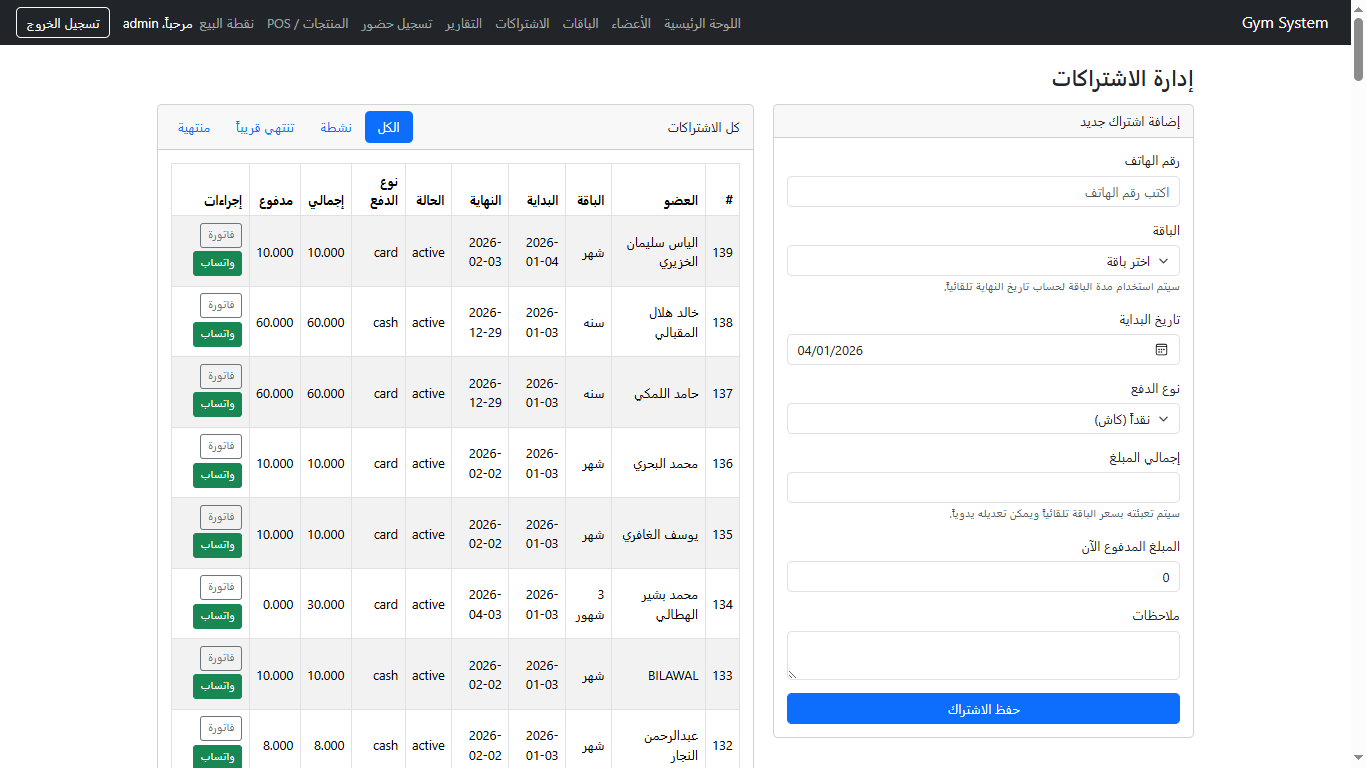Click the total amount (إجمالي المبلغ) field
This screenshot has height=768, width=1366.
point(982,488)
